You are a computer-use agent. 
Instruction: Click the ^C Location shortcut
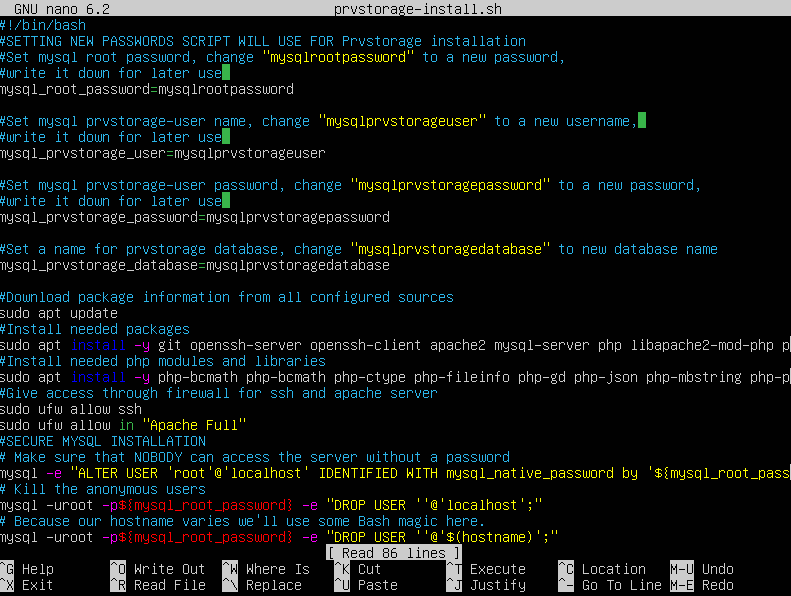602,569
